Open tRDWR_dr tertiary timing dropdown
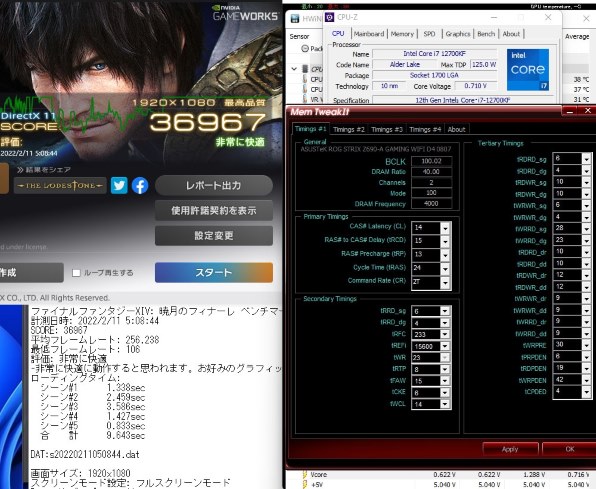Viewport: 596px width, 489px height. pyautogui.click(x=586, y=275)
